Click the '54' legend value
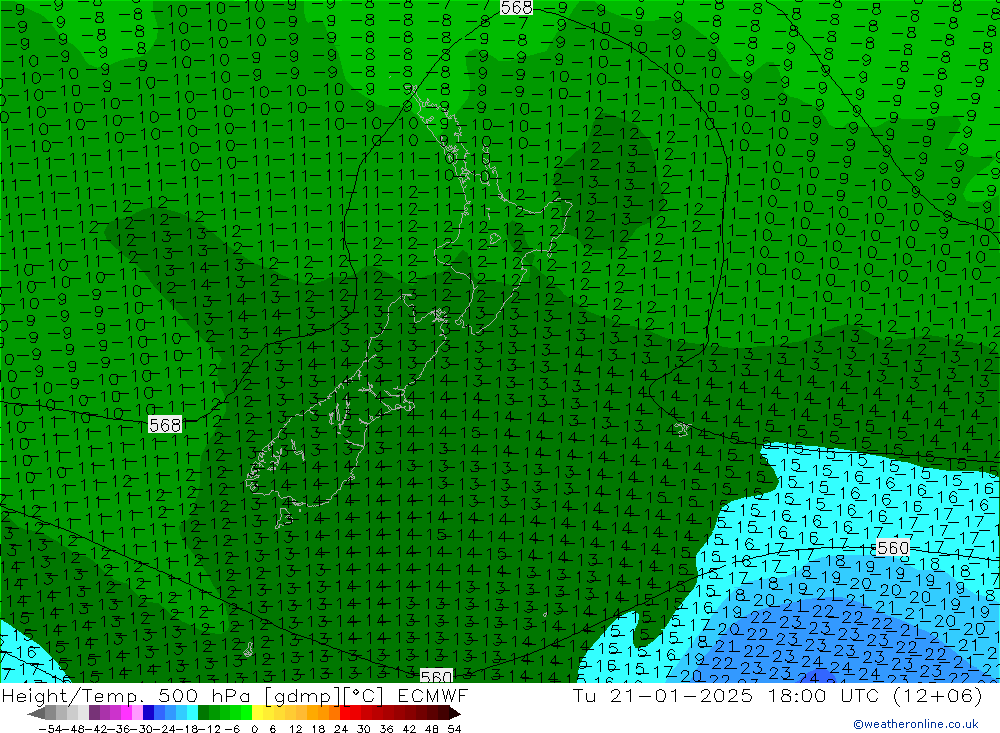This screenshot has height=733, width=1000. click(454, 729)
